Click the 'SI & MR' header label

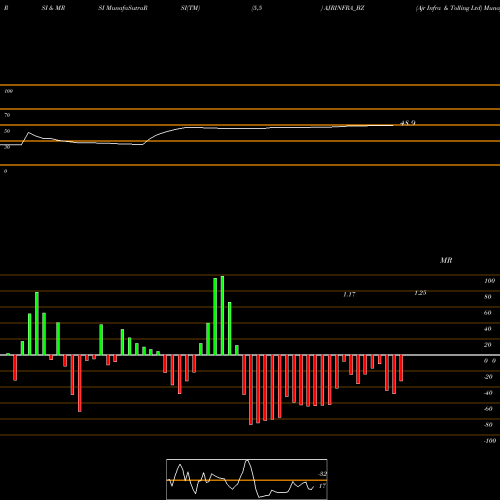(53, 8)
